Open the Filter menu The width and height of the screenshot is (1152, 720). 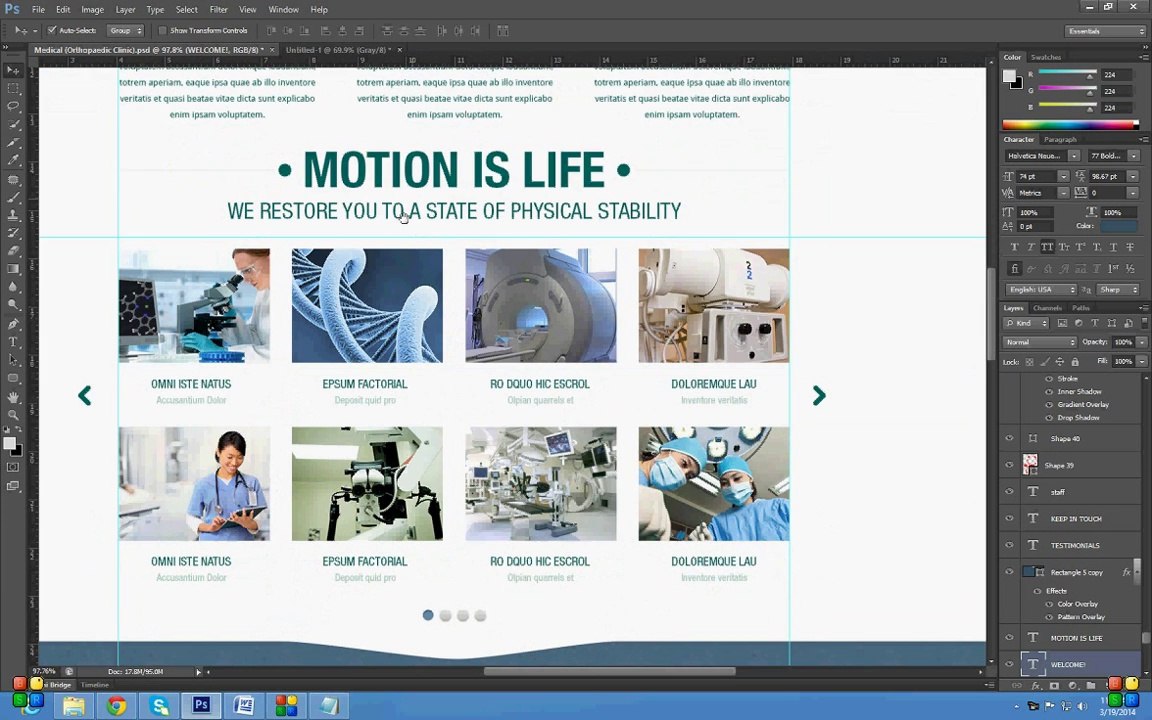coord(218,9)
